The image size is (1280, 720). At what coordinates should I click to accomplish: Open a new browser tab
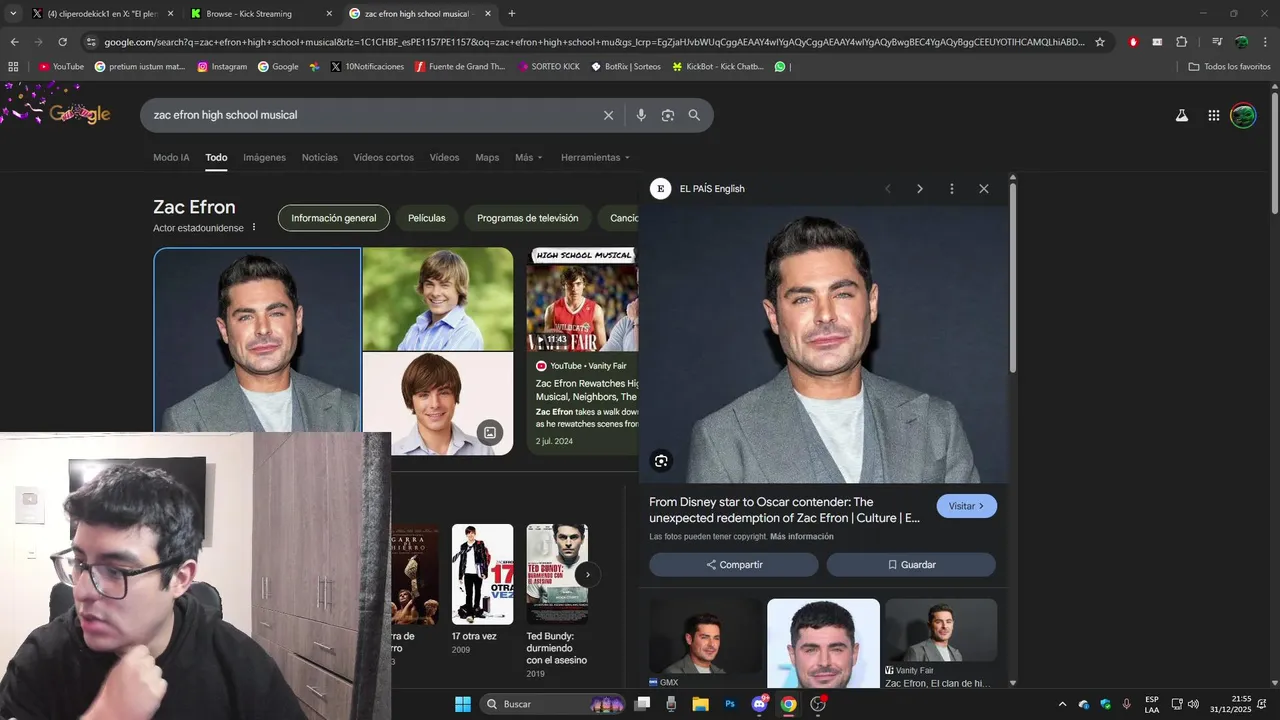[x=512, y=14]
